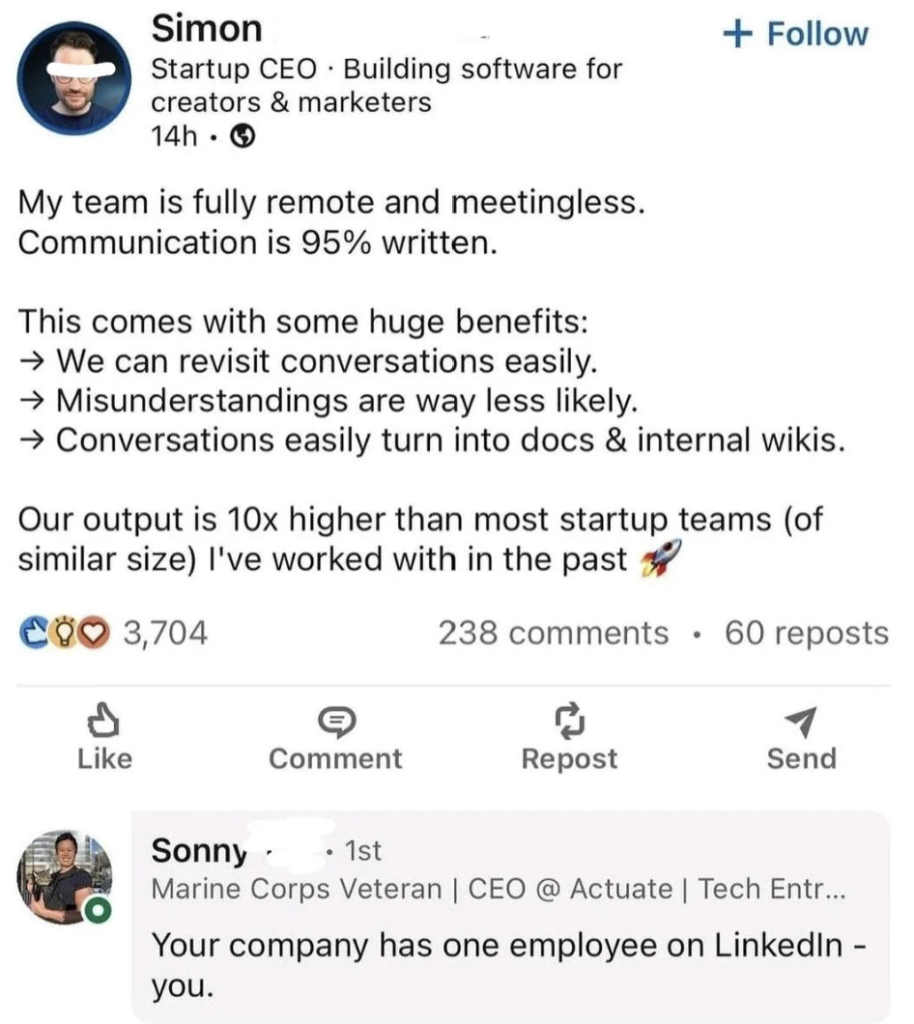Click the Send paper plane icon
Image resolution: width=914 pixels, height=1024 pixels.
[801, 719]
